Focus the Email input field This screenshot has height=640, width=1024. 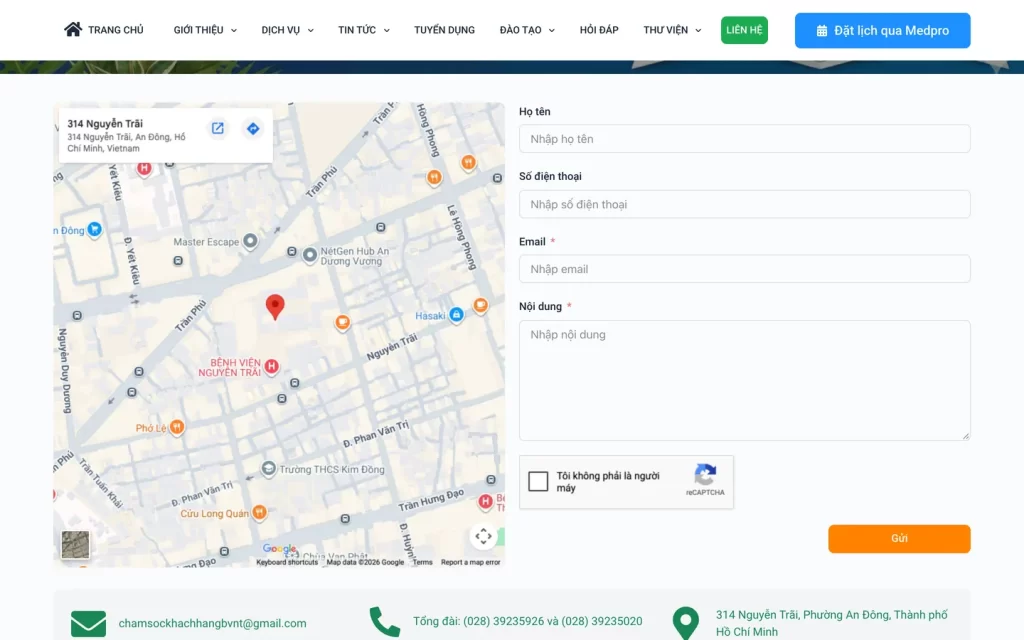744,268
